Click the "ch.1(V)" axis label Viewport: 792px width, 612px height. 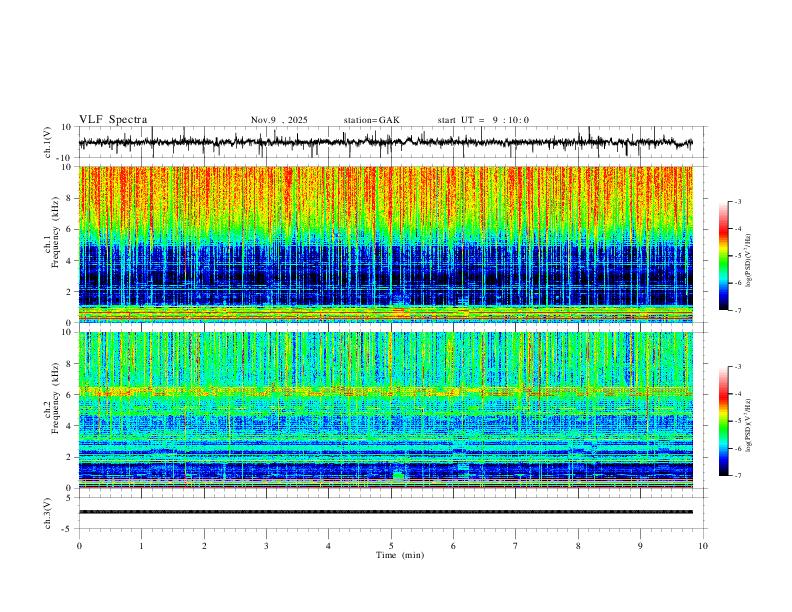[x=48, y=142]
